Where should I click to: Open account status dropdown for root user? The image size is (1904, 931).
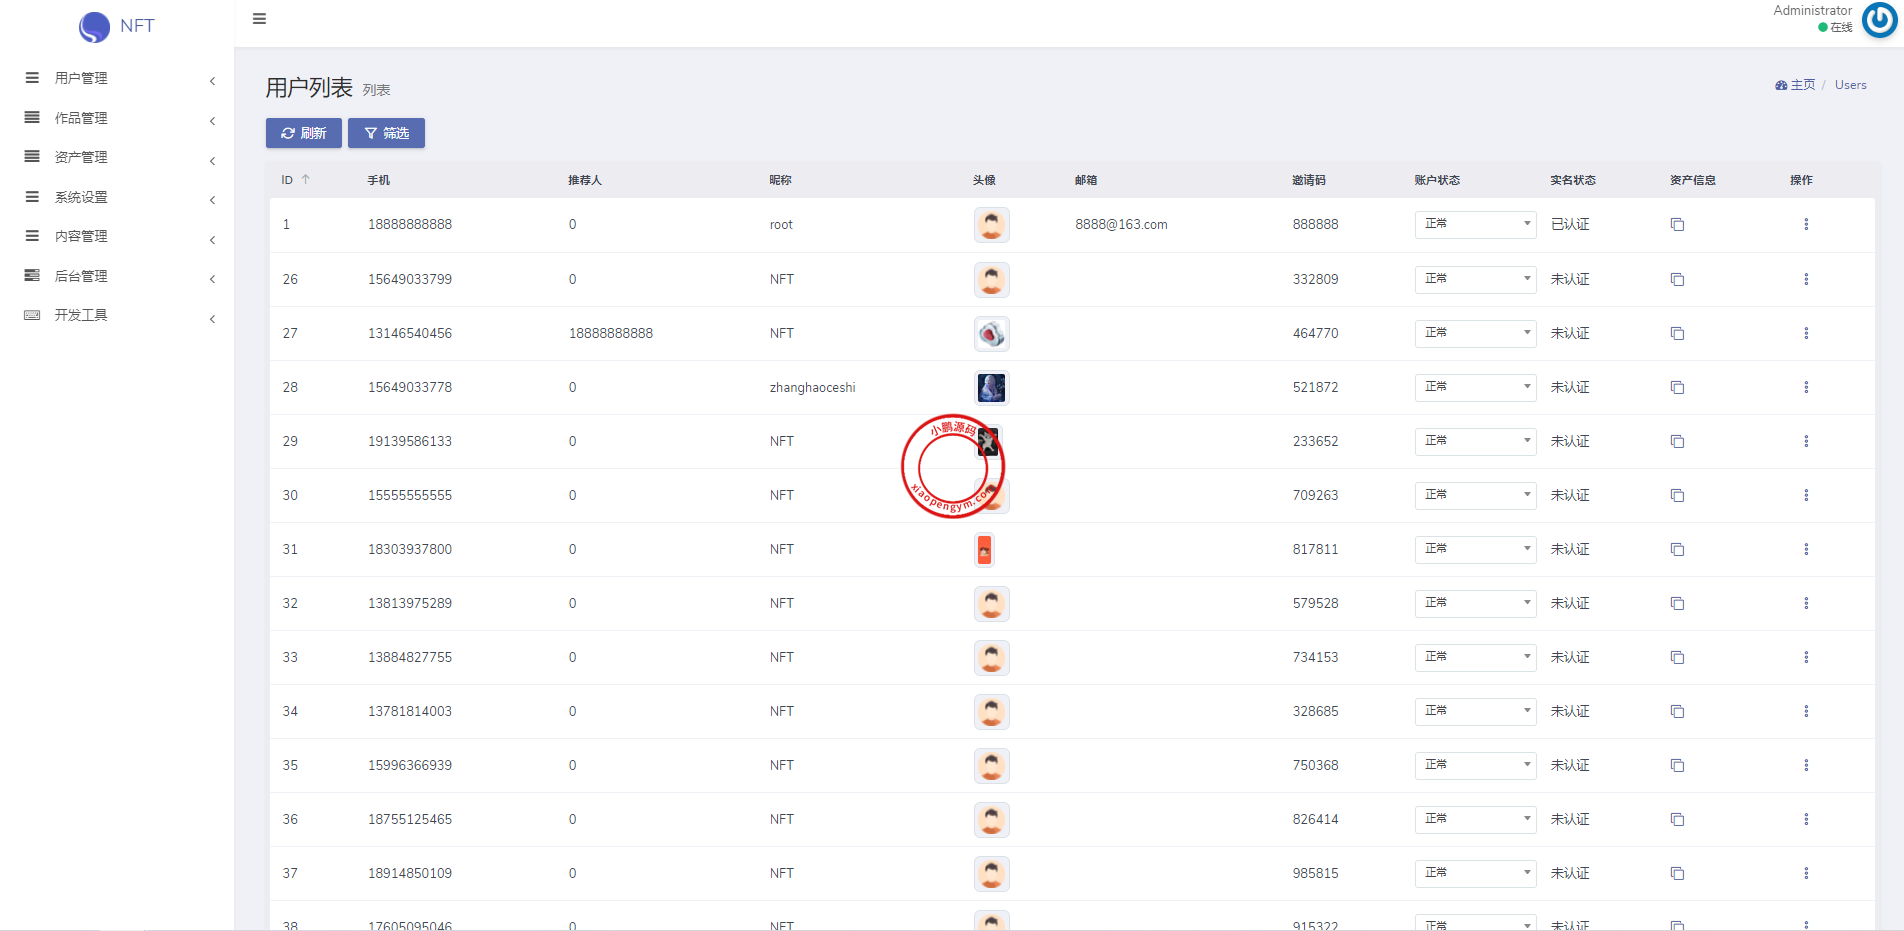click(x=1474, y=225)
